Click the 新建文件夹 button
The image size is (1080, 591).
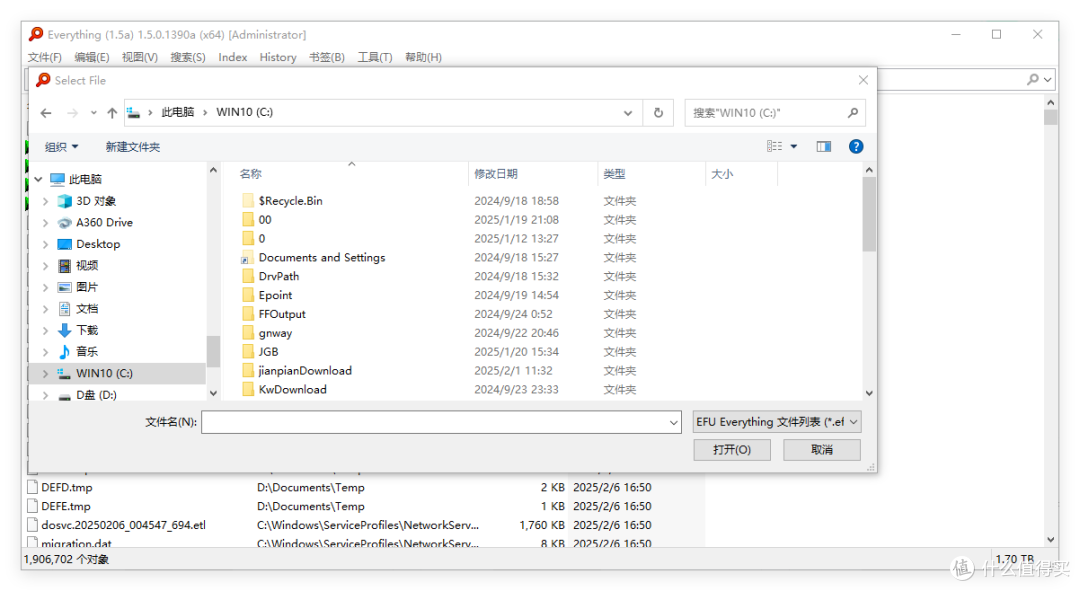132,147
